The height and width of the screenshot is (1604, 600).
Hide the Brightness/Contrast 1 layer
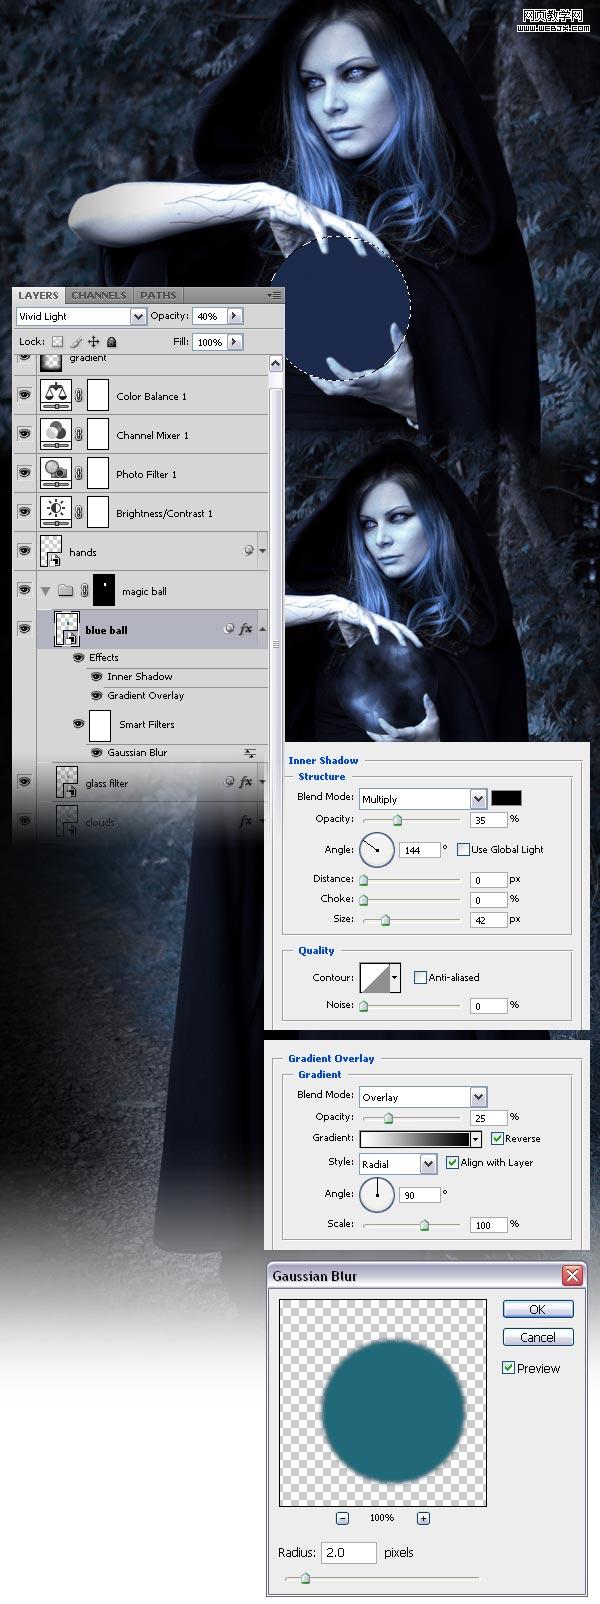24,513
